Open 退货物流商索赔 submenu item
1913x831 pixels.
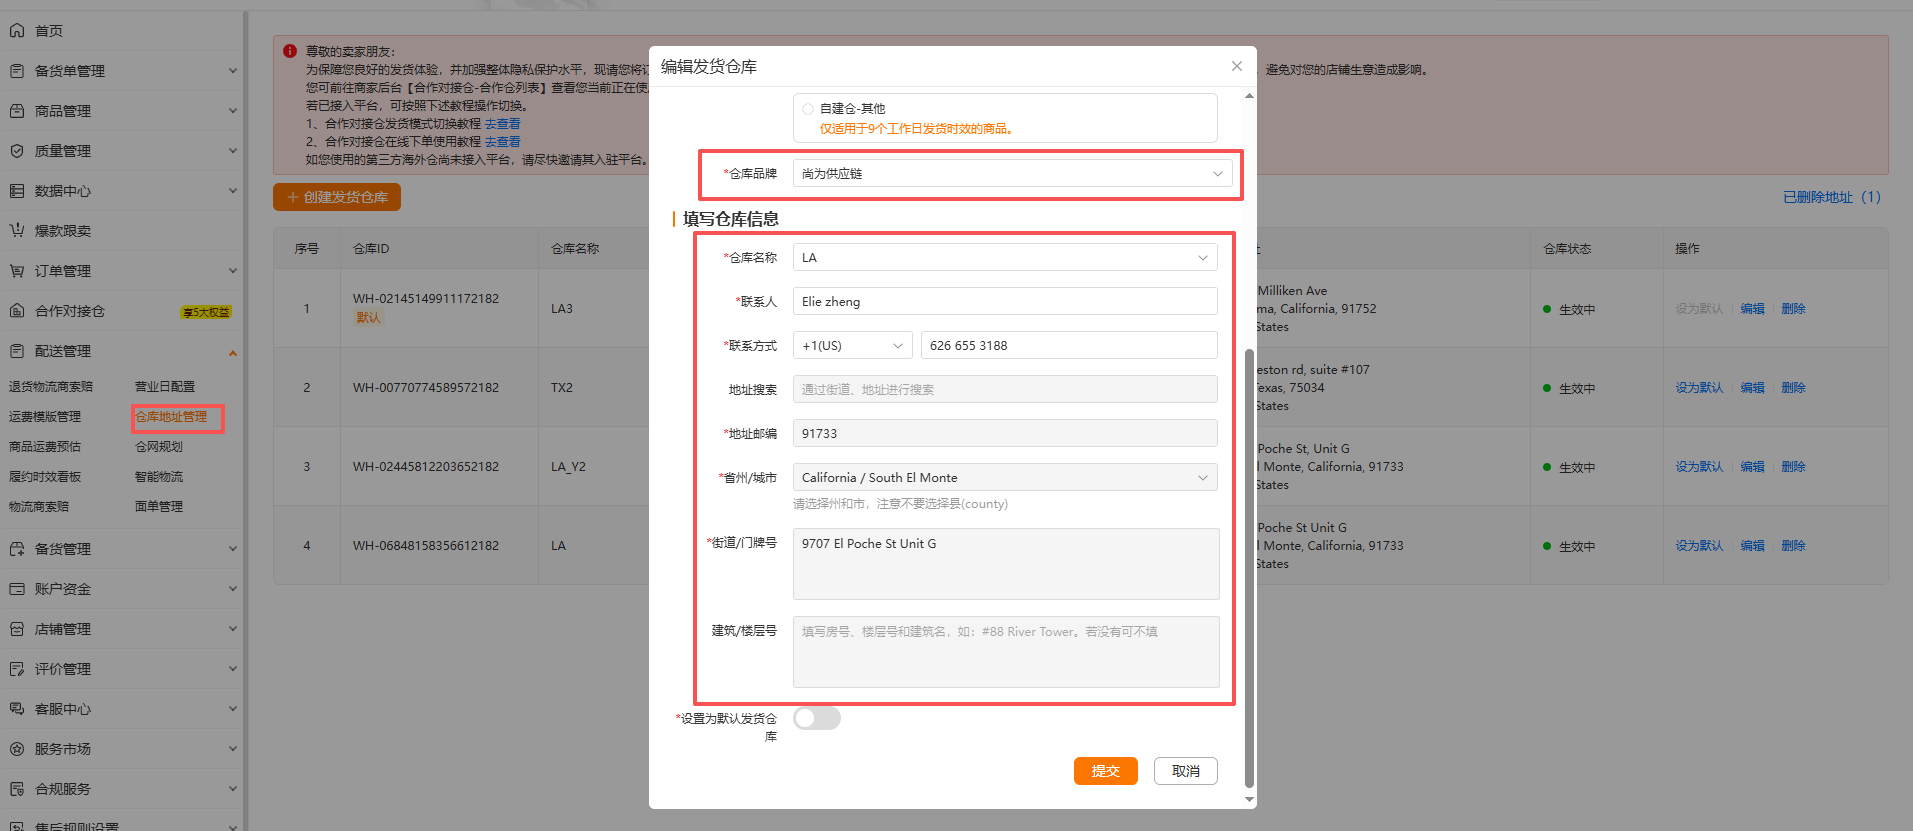coord(51,387)
